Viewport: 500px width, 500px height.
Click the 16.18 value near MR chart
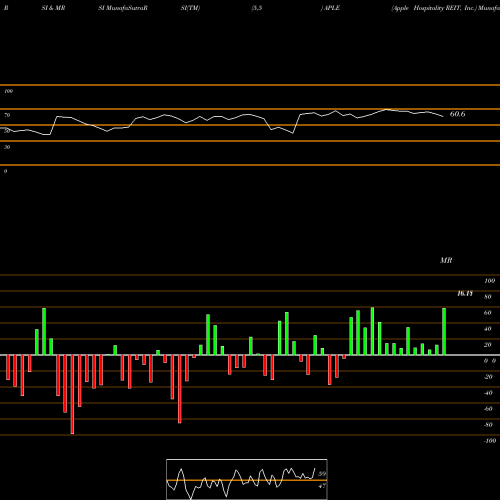(465, 293)
